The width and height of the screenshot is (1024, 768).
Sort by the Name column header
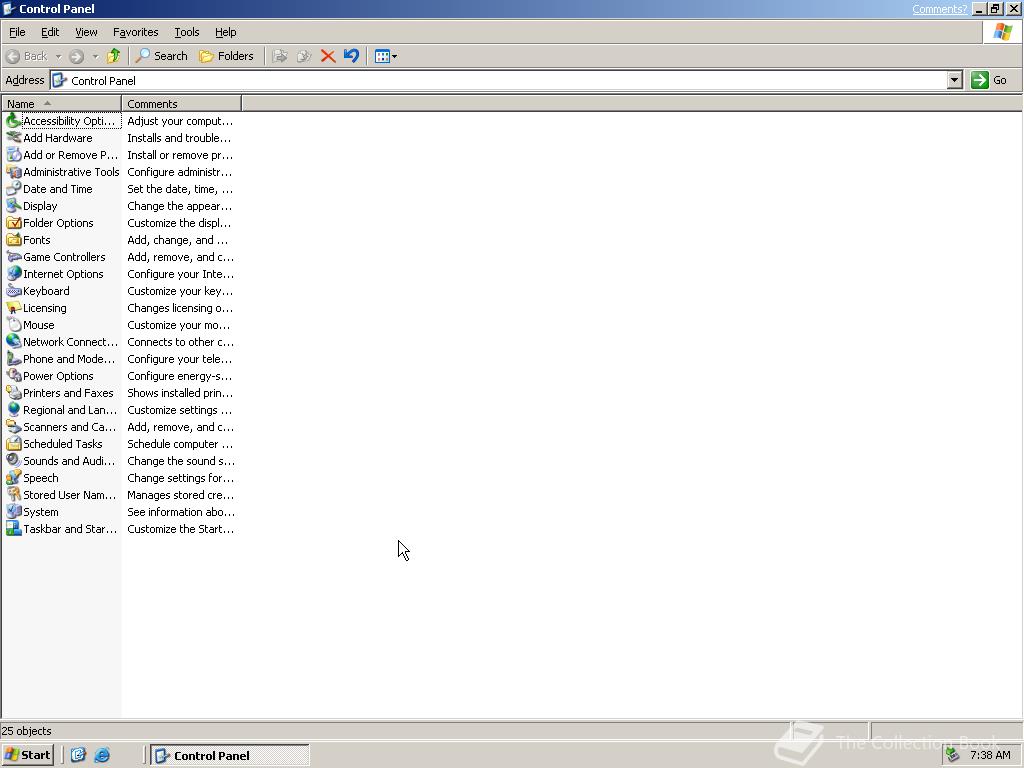click(61, 104)
